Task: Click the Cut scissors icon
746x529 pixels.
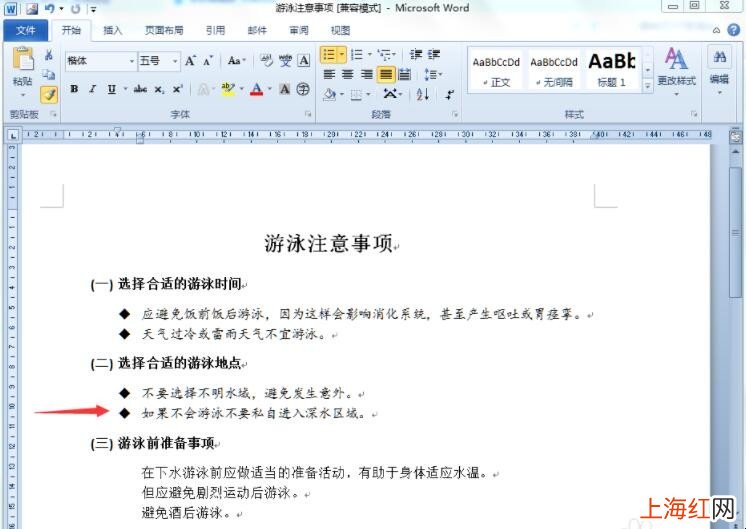Action: pyautogui.click(x=49, y=55)
